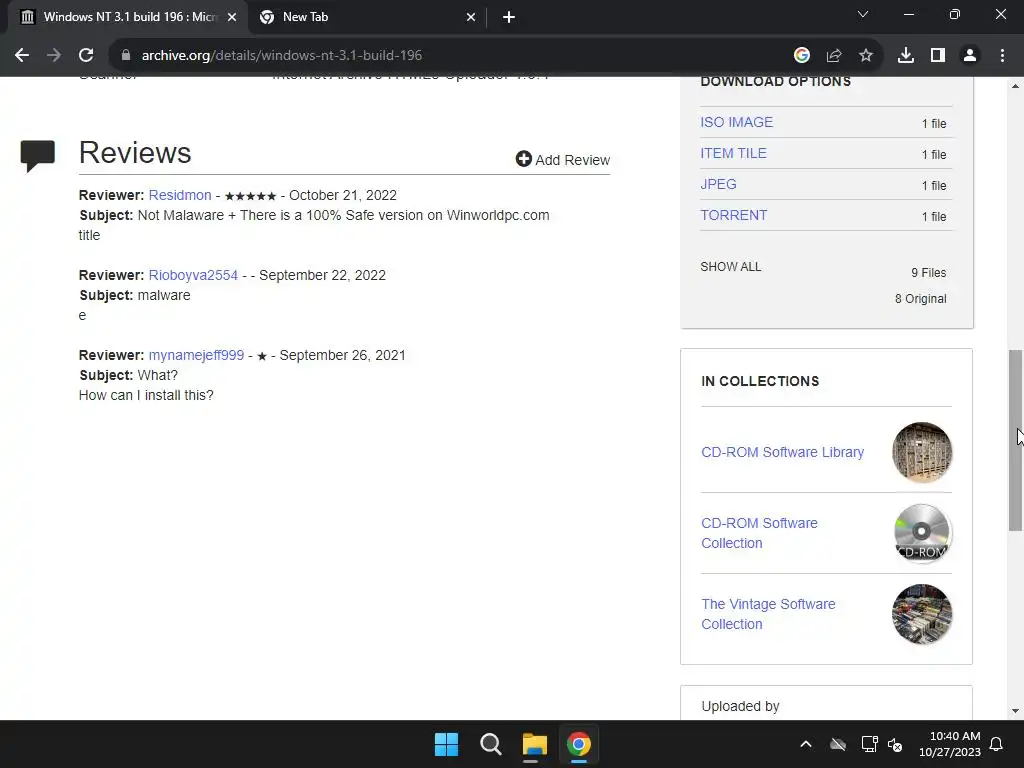Open Chrome downloads icon
The width and height of the screenshot is (1024, 768).
click(905, 56)
